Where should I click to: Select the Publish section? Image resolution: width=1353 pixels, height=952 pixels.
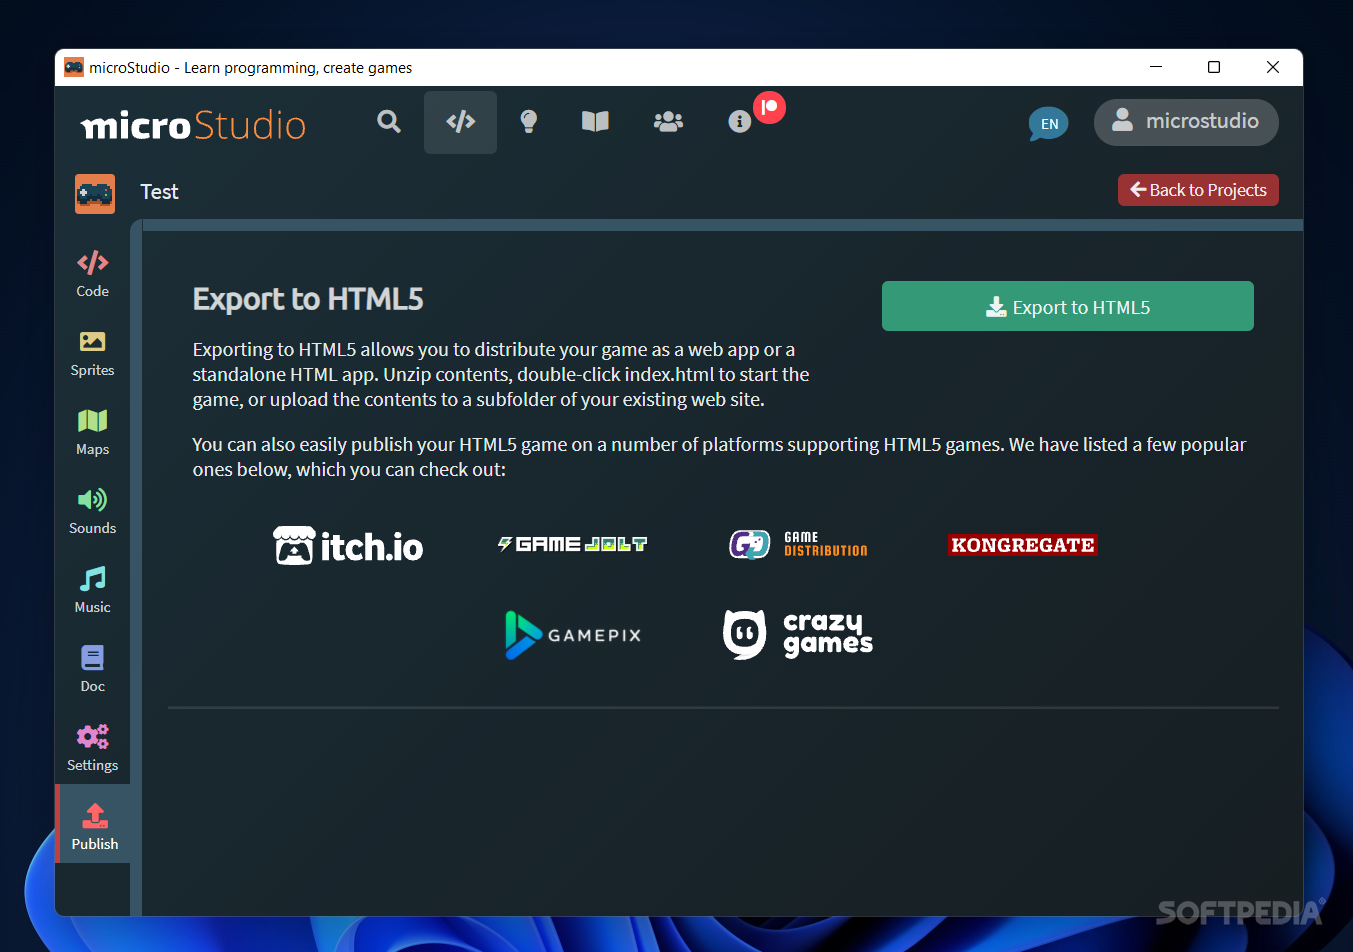pos(94,824)
